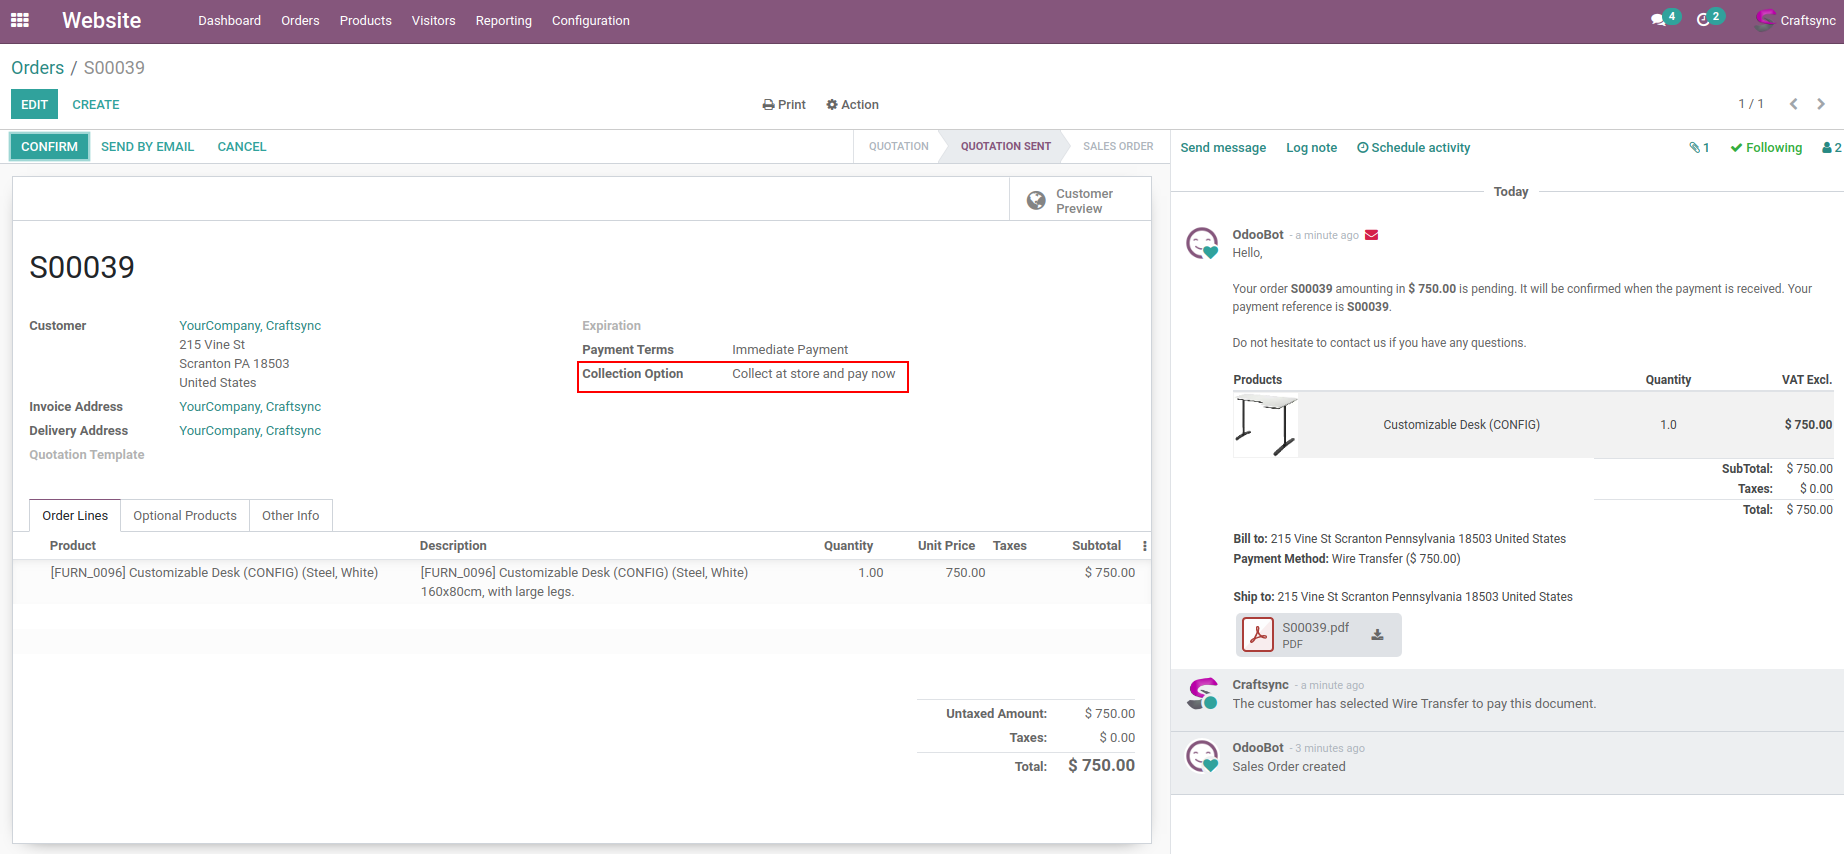Download the S00039.pdf attachment
The image size is (1844, 854).
pos(1377,635)
